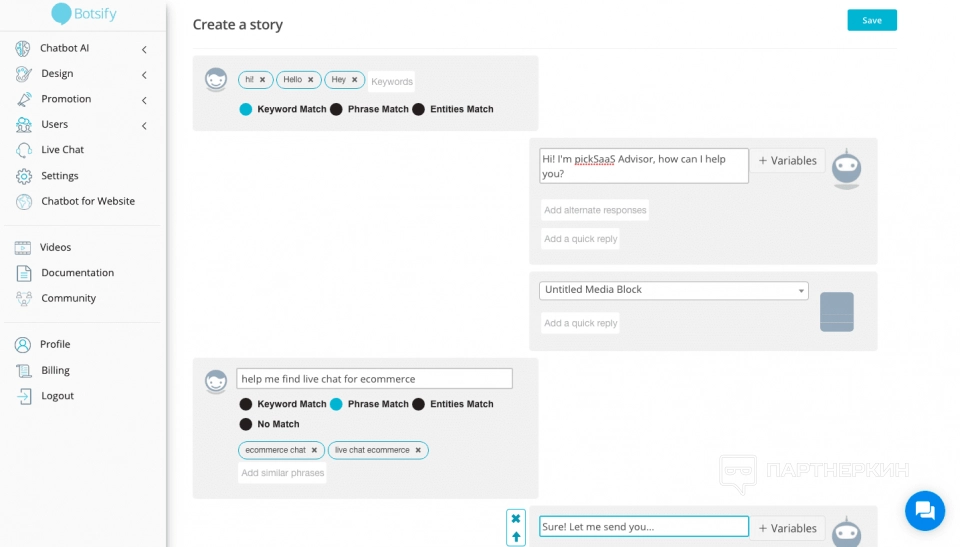
Task: Click the move-up arrow icon
Action: click(x=516, y=537)
